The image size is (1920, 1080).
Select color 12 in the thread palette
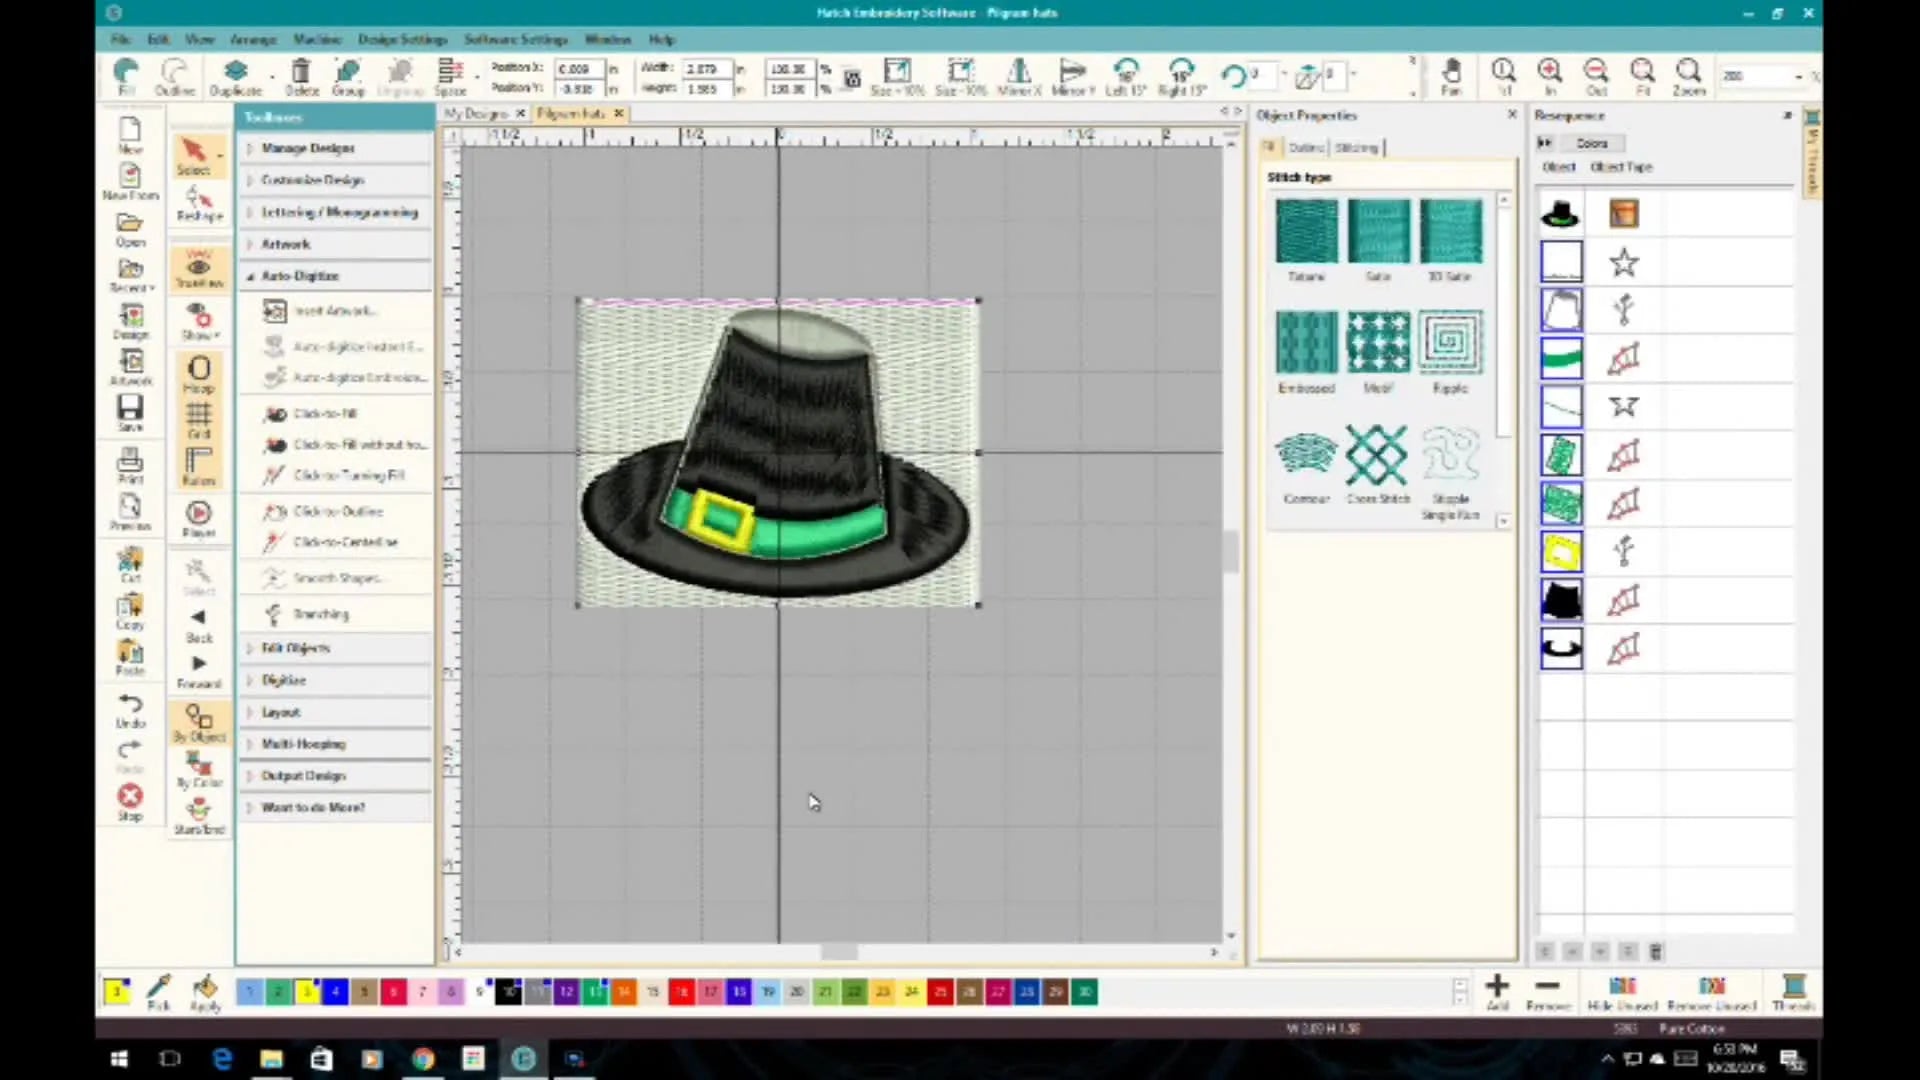point(567,992)
